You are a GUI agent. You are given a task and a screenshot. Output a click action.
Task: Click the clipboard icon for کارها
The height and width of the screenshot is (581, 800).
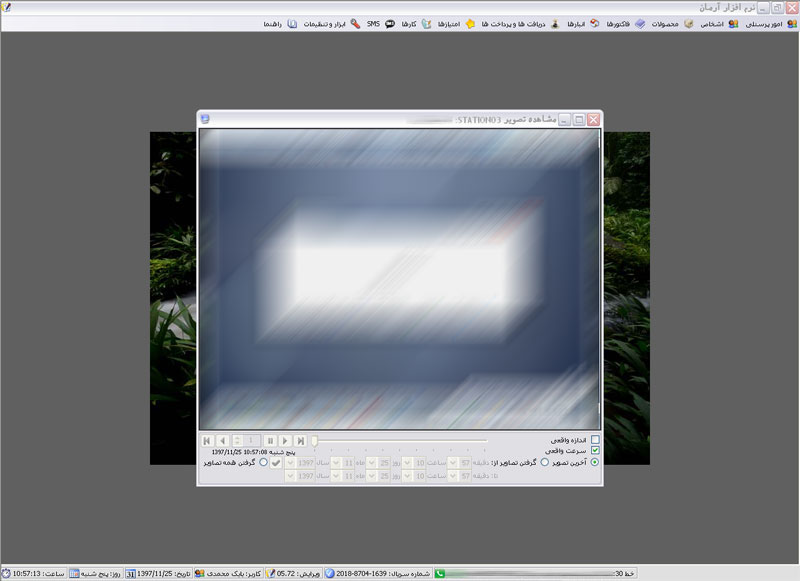point(427,24)
